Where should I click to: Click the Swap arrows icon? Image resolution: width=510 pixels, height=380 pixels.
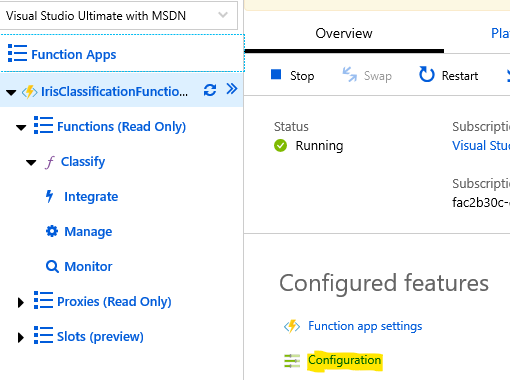349,74
